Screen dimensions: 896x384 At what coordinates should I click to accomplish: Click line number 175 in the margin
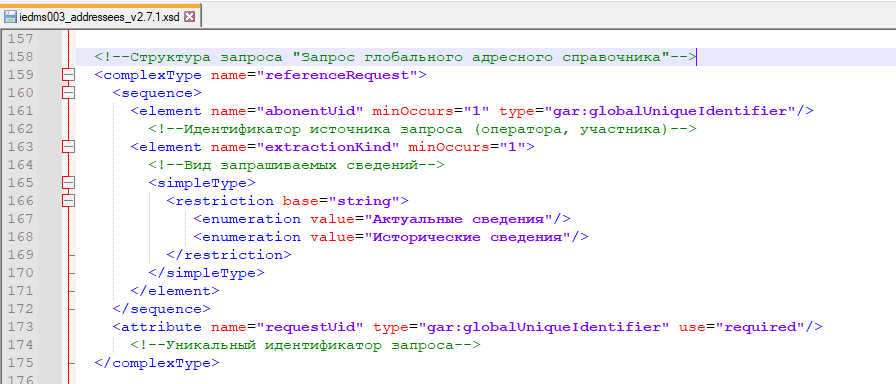point(22,363)
